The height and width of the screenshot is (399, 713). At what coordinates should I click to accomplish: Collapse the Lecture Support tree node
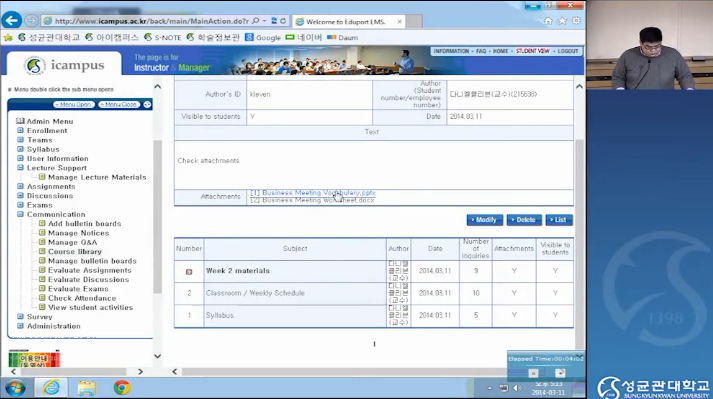20,168
